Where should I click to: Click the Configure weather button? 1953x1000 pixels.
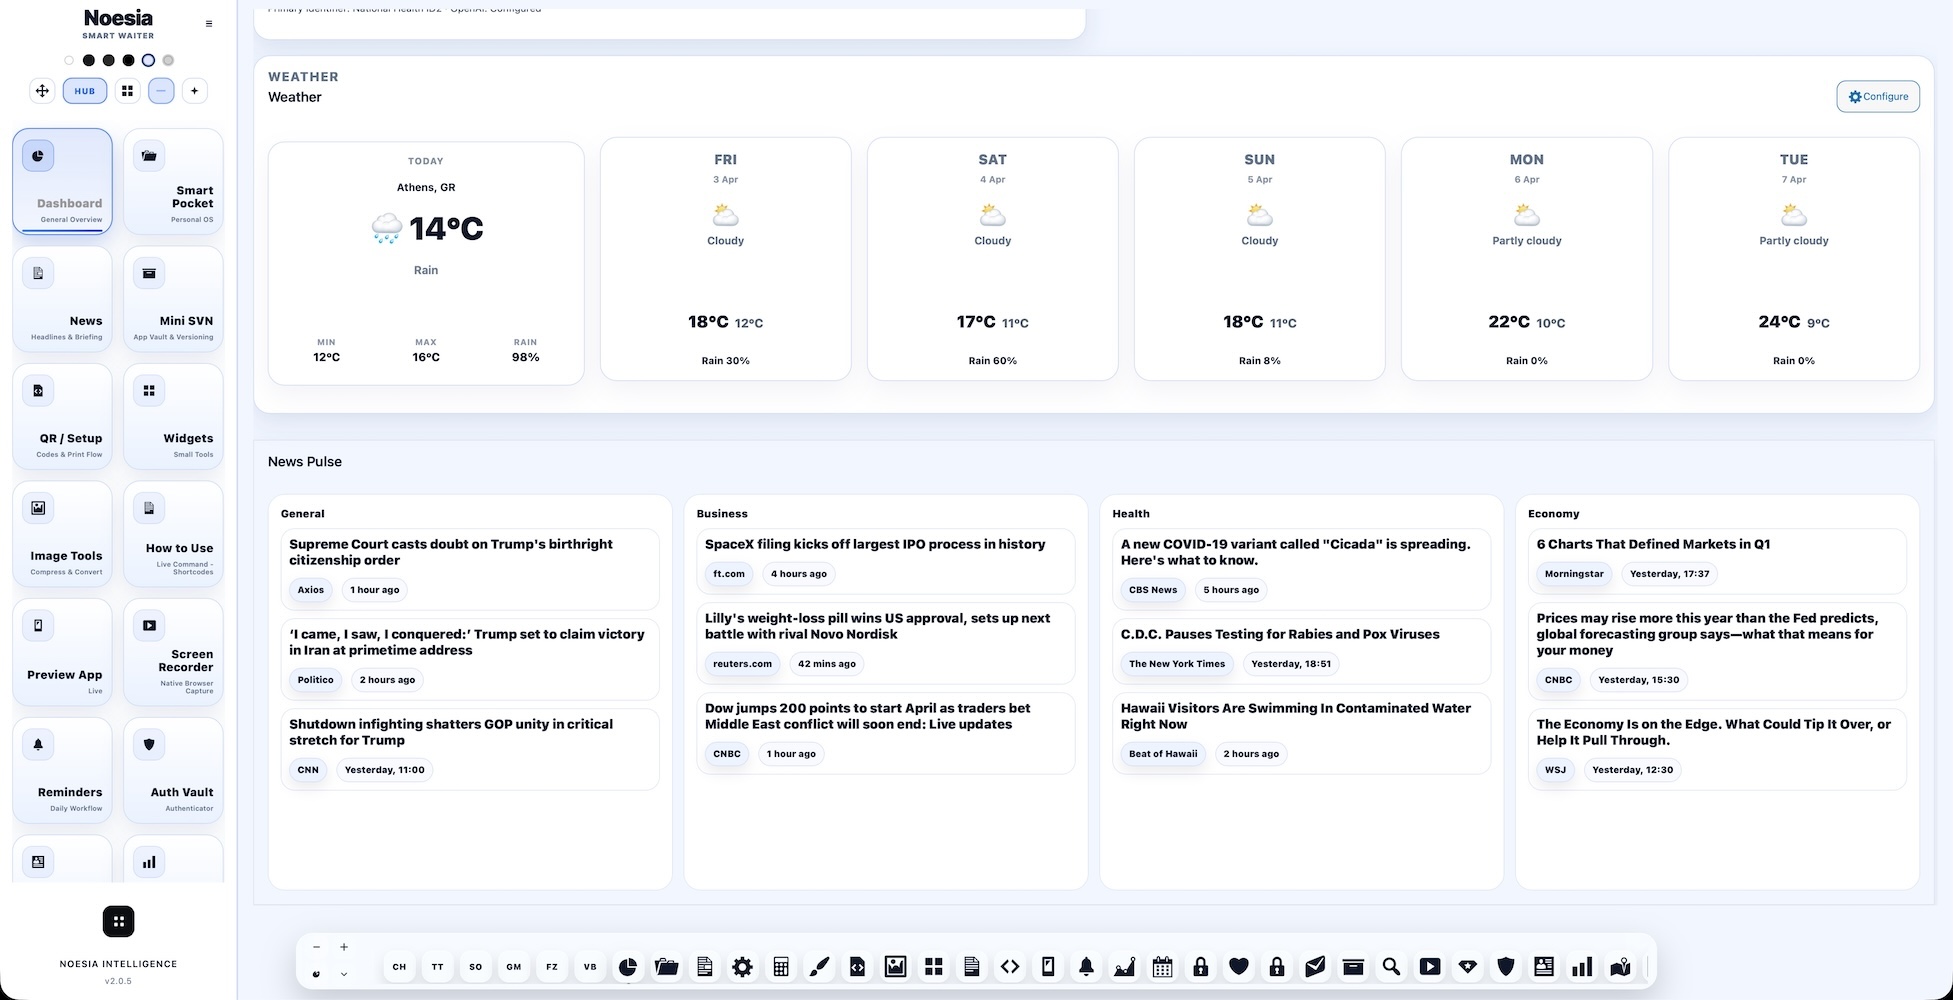point(1878,96)
